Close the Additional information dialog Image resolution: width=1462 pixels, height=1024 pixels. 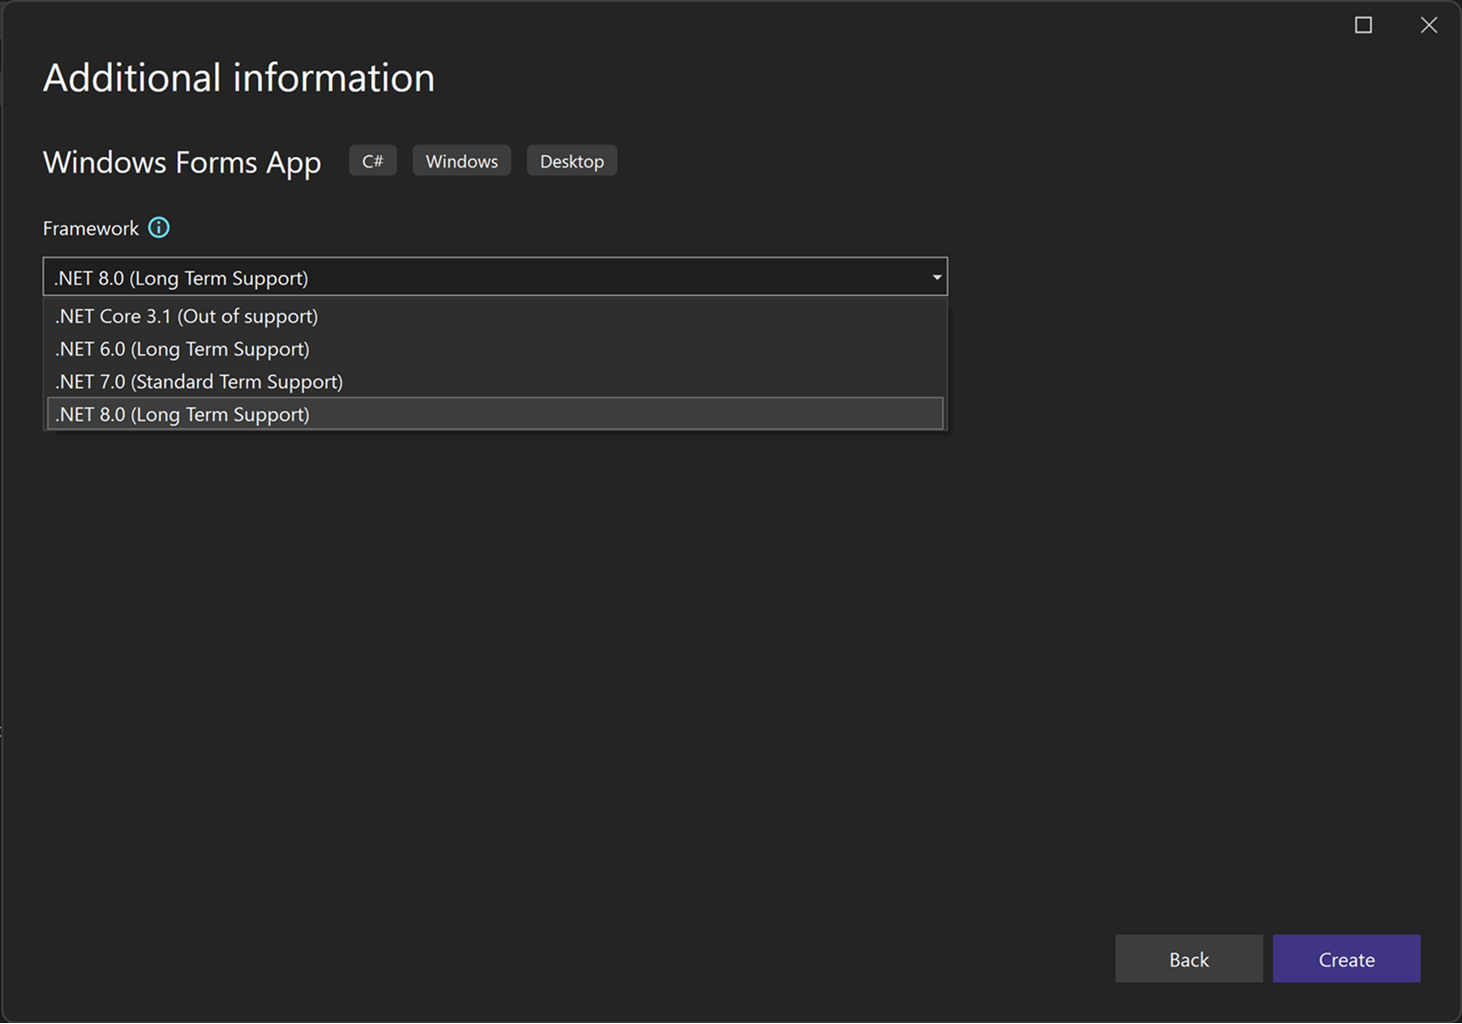tap(1428, 25)
